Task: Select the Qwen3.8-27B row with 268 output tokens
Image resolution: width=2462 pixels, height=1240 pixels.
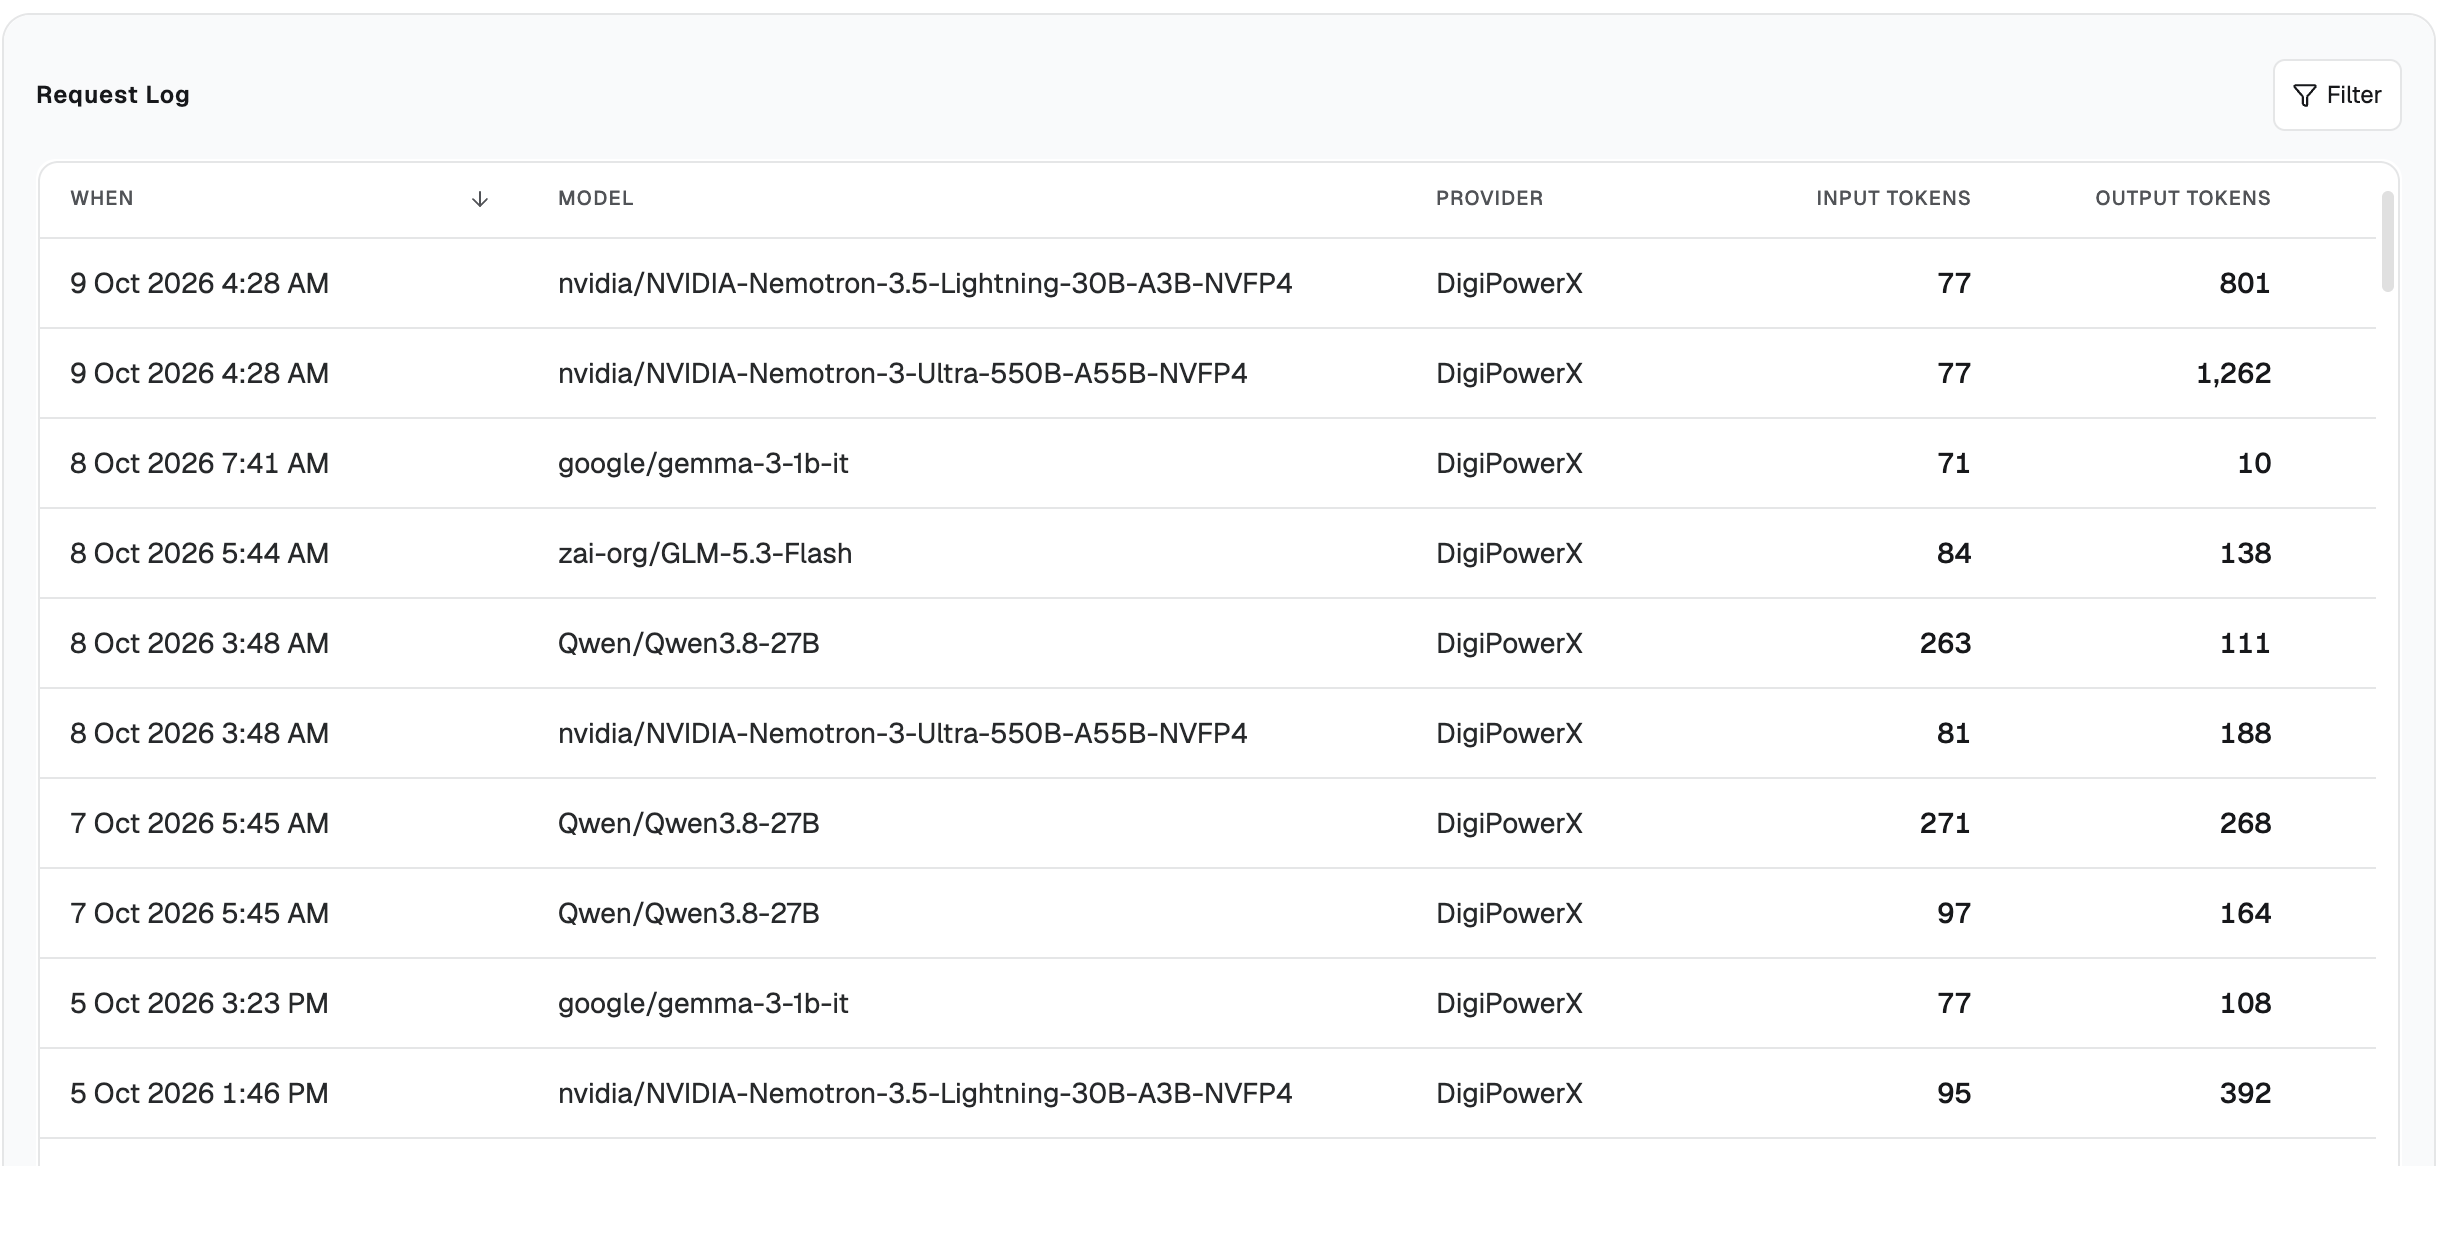Action: coord(1207,823)
